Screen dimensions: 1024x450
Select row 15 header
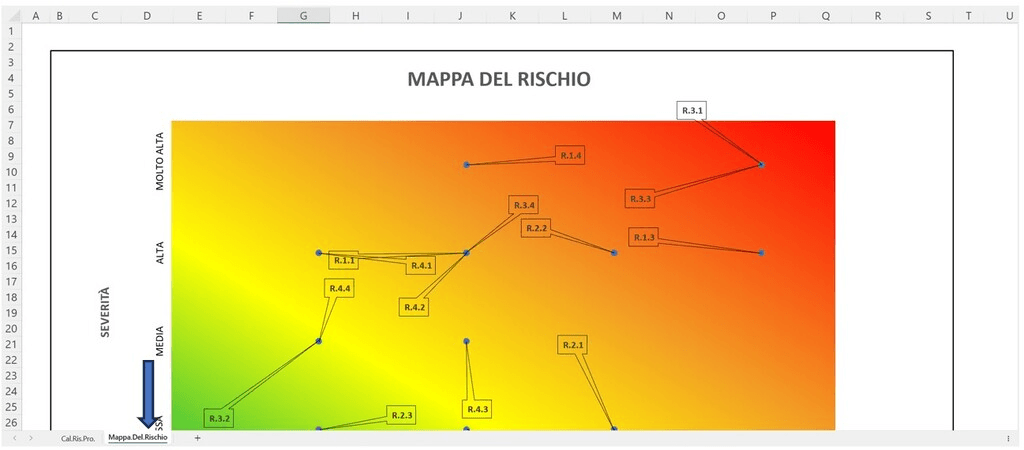[12, 250]
